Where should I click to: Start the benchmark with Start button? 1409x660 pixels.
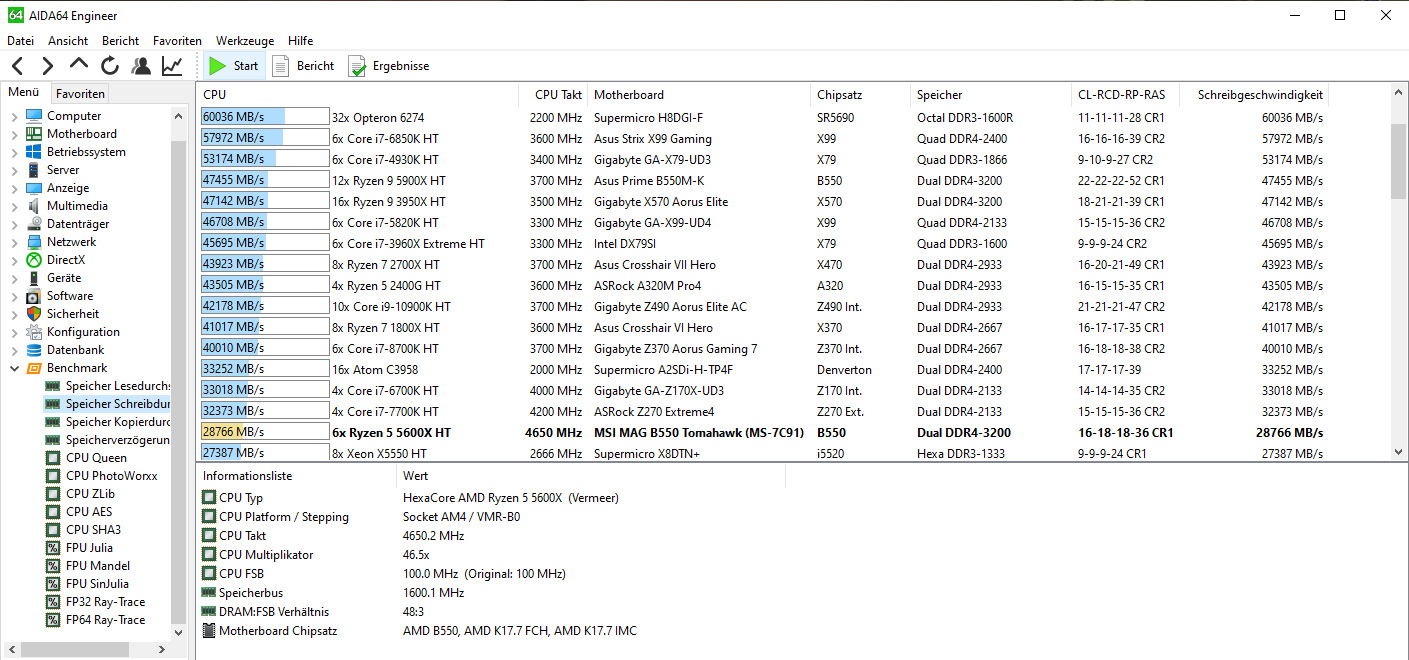coord(233,66)
